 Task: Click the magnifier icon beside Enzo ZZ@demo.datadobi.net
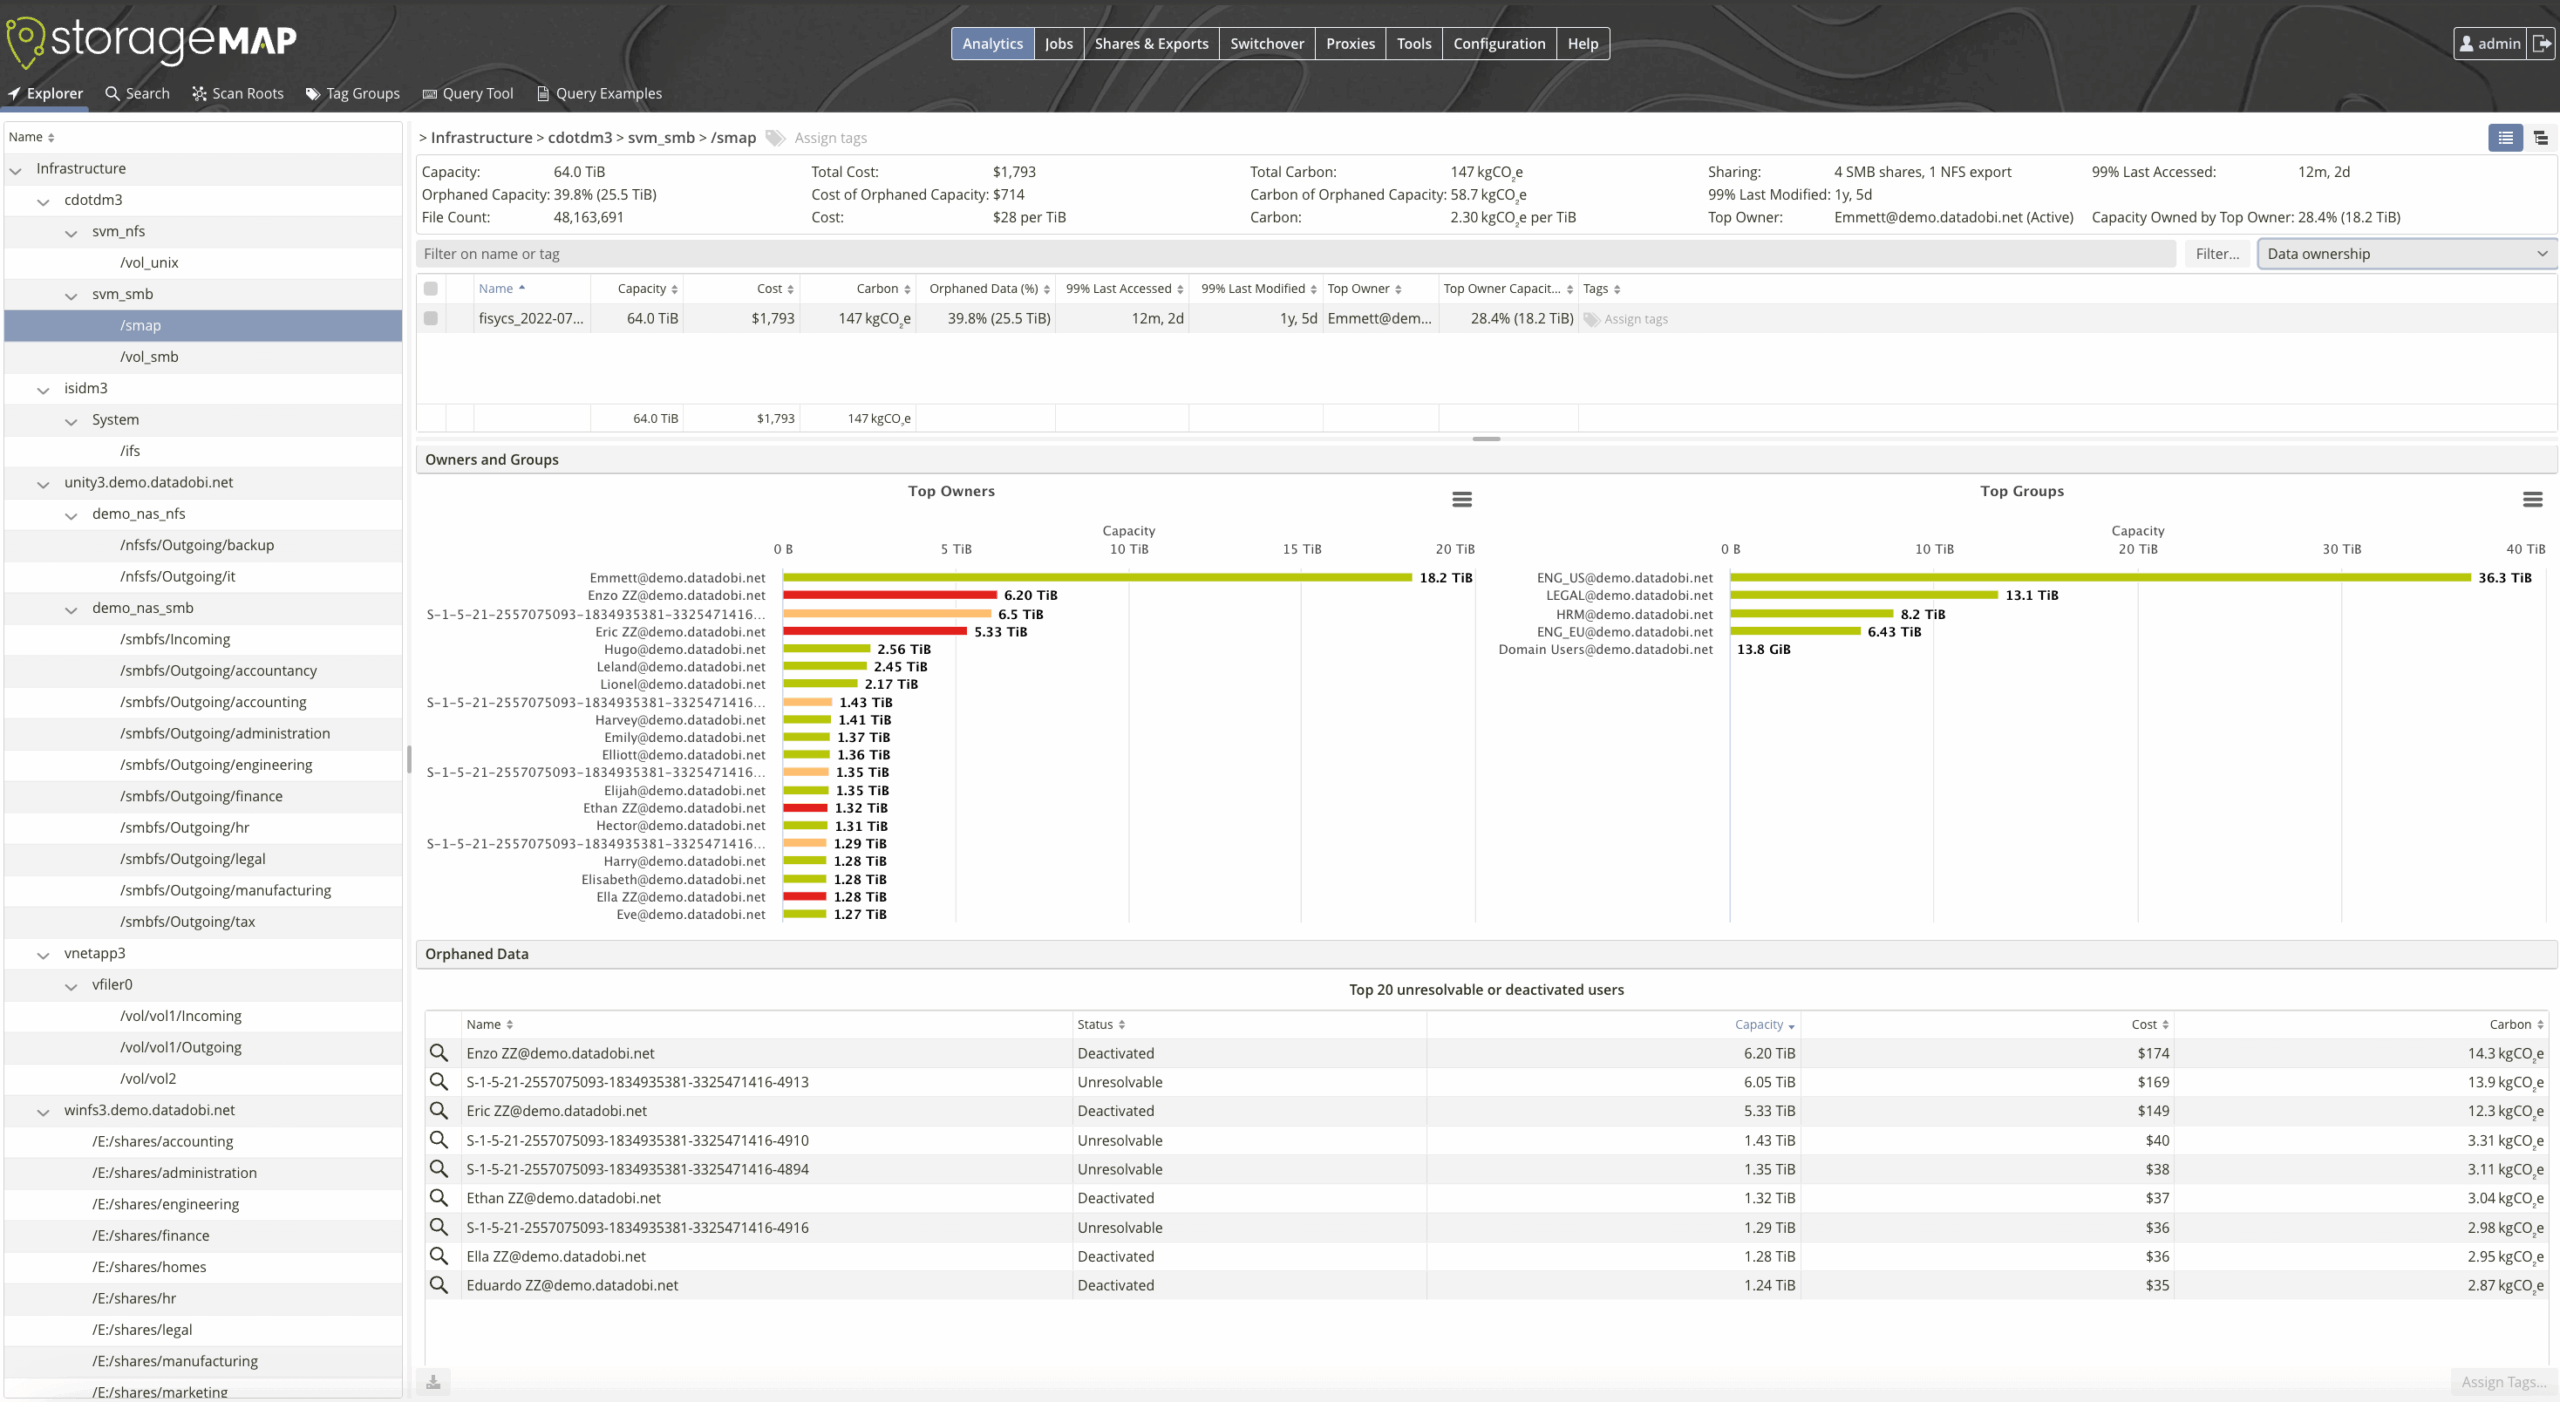pos(440,1053)
